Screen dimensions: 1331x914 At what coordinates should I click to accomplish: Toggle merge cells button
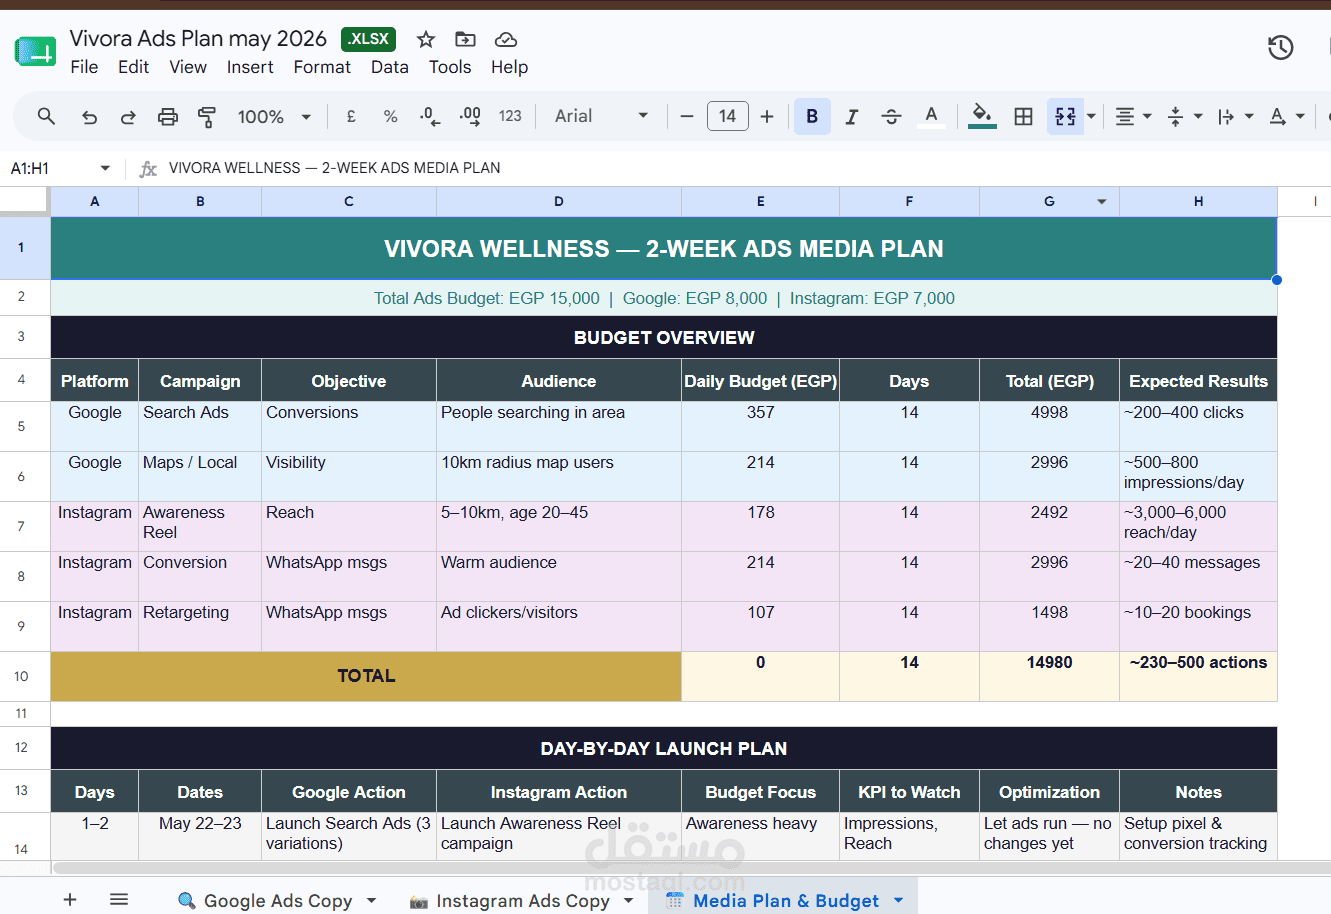(1065, 117)
